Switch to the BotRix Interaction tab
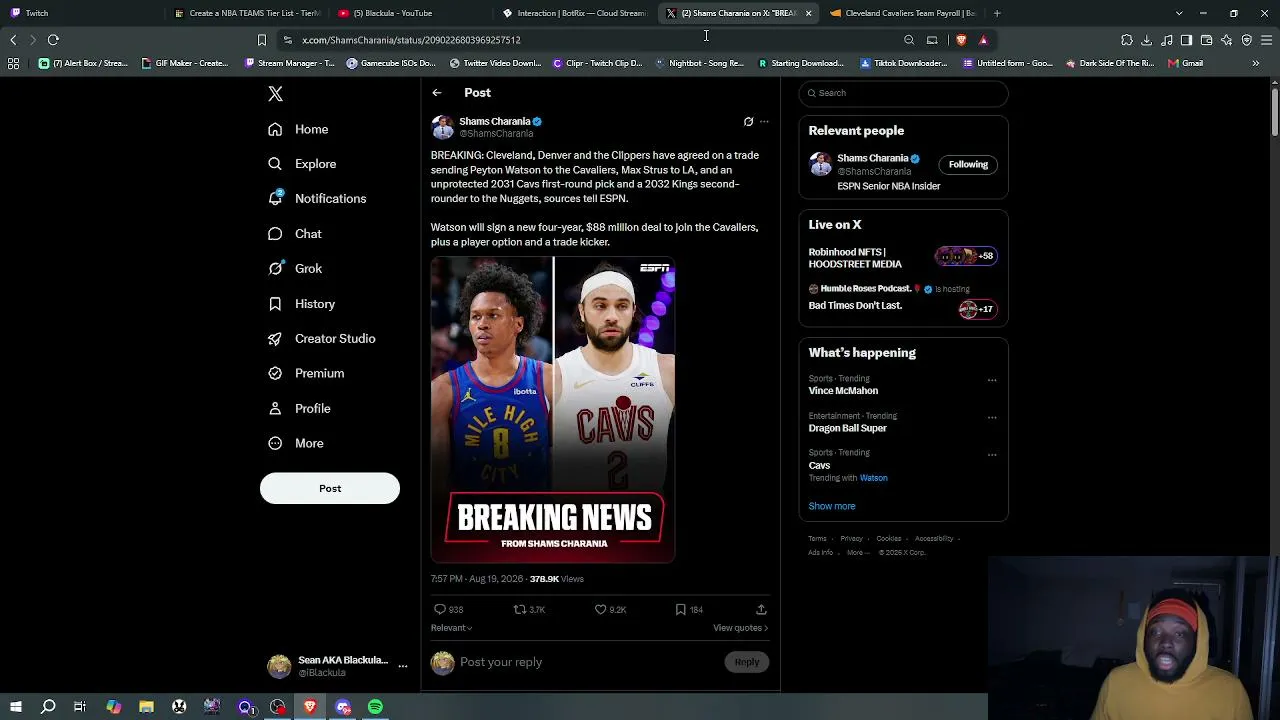The width and height of the screenshot is (1280, 720). (x=575, y=13)
